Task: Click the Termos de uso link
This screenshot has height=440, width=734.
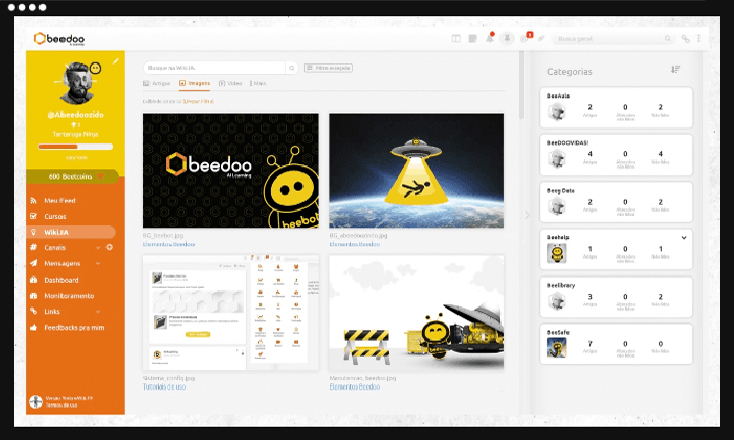Action: coord(61,405)
